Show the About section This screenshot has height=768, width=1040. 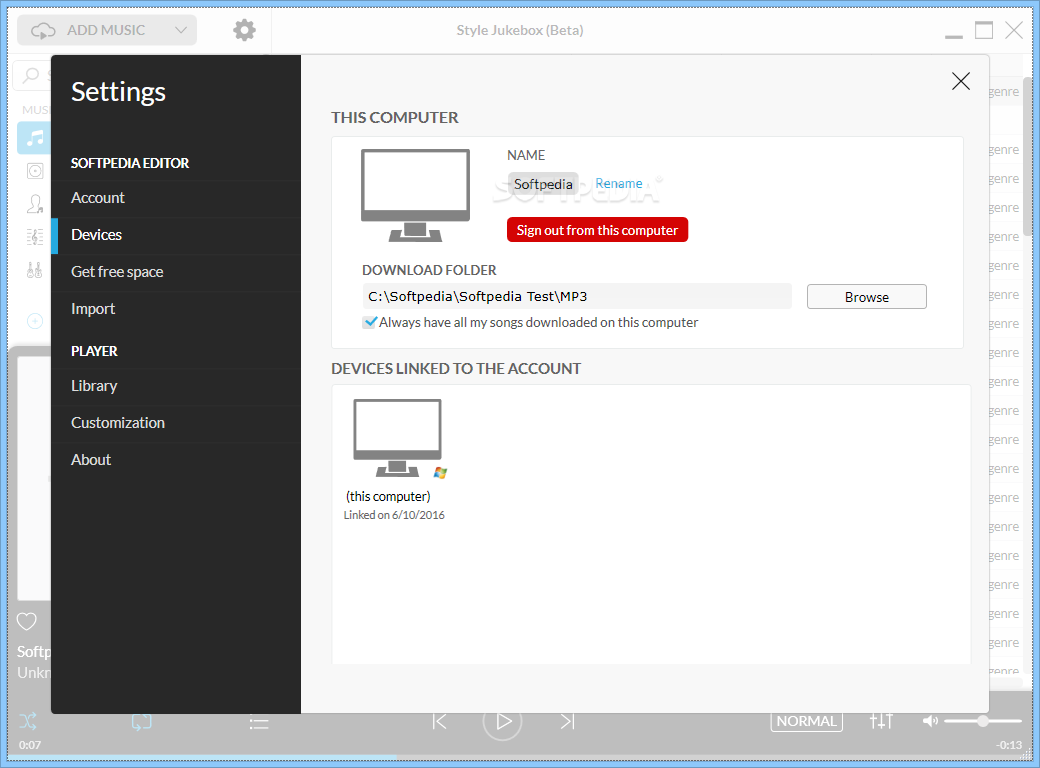coord(176,460)
